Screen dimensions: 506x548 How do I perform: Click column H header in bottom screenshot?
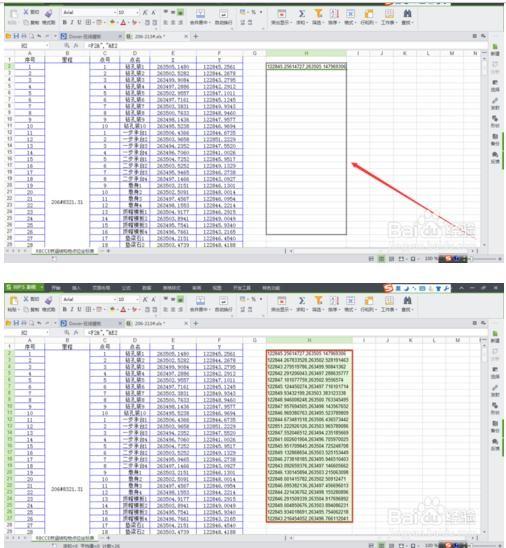(309, 340)
